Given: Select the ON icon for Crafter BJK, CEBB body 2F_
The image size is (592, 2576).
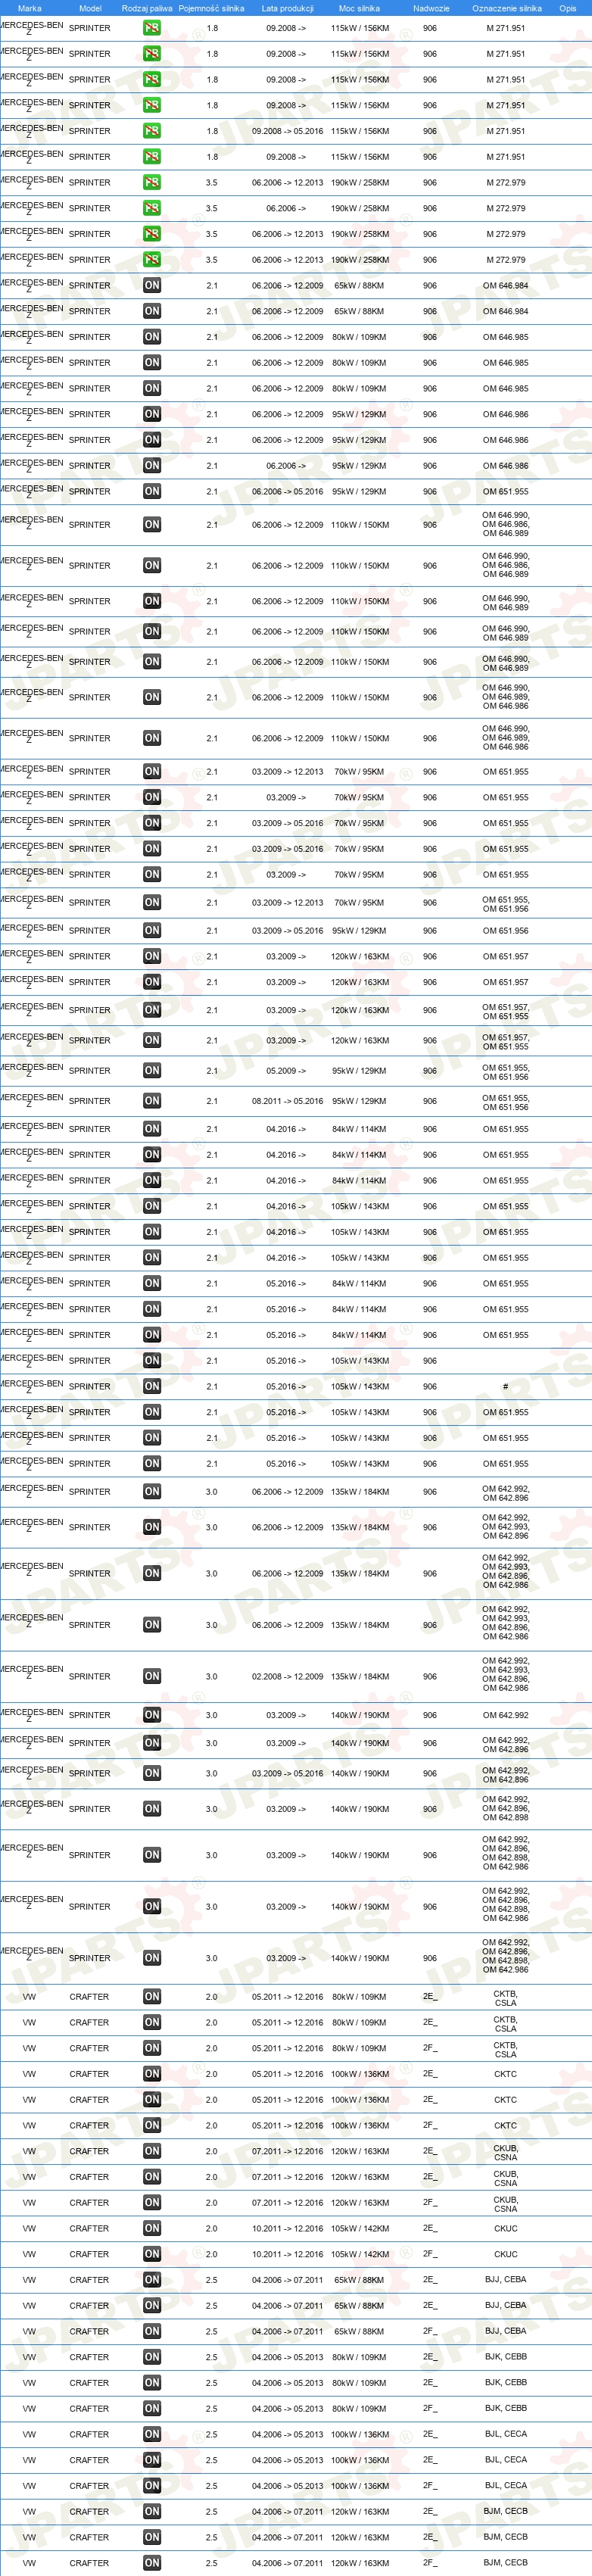Looking at the screenshot, I should coord(152,2408).
